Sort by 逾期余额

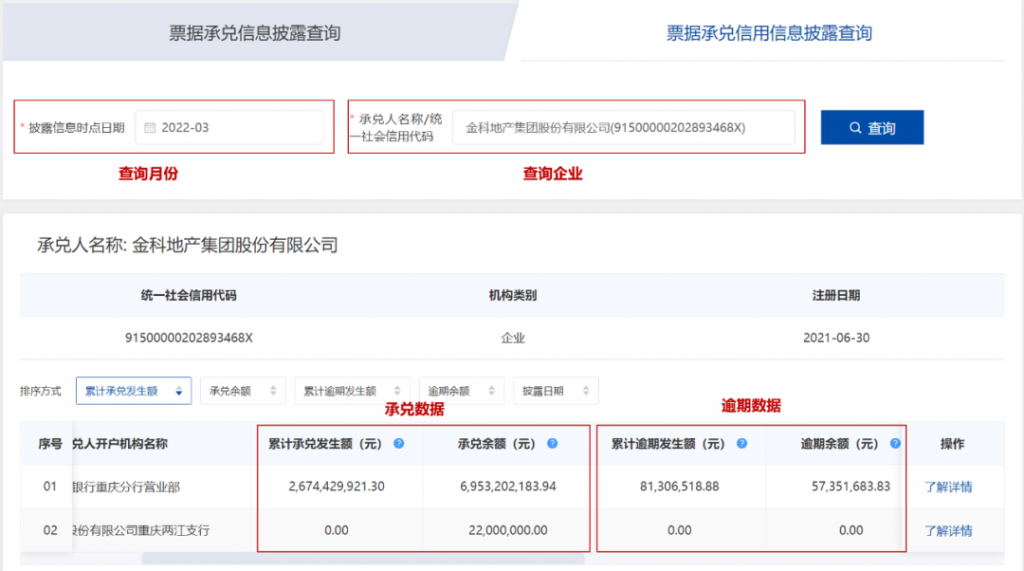461,391
